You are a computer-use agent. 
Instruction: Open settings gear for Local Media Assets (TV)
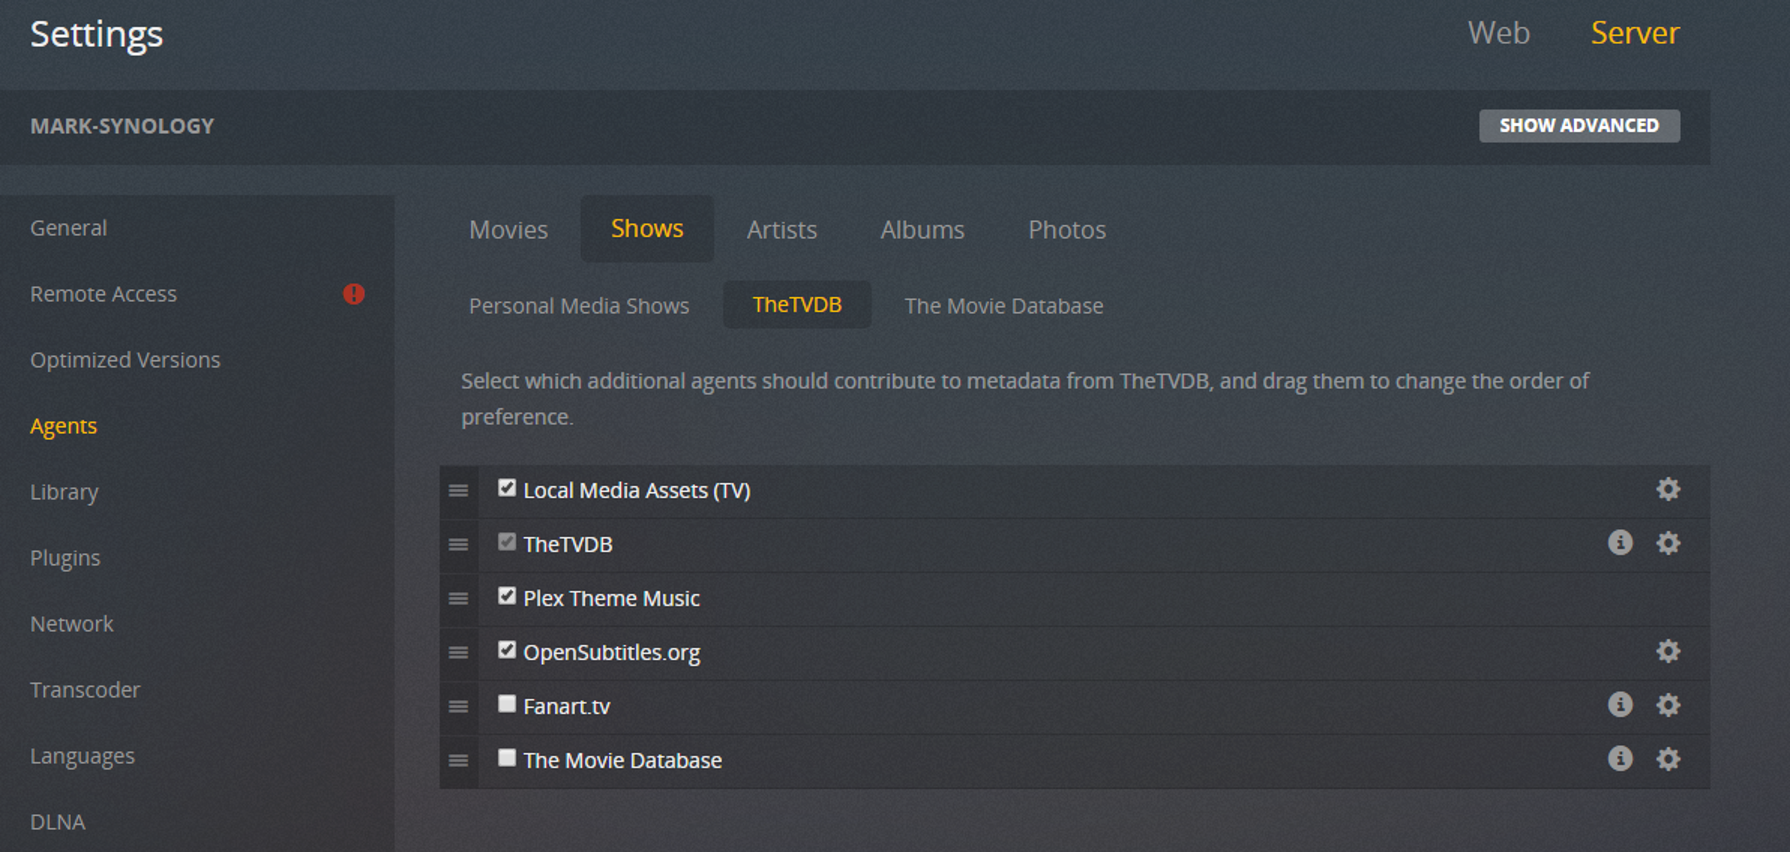[1667, 489]
